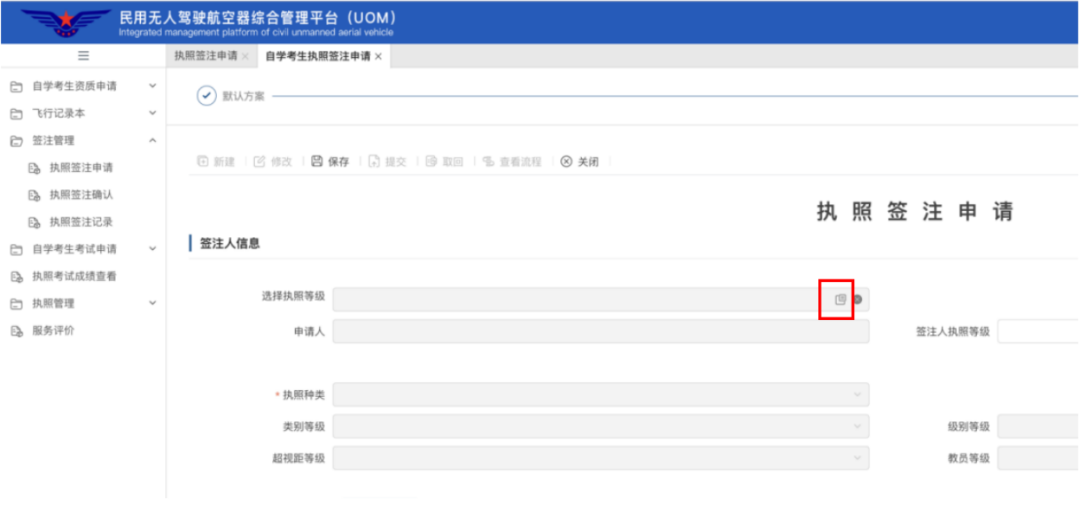
Task: Click 取回 toolbar button
Action: tap(445, 162)
